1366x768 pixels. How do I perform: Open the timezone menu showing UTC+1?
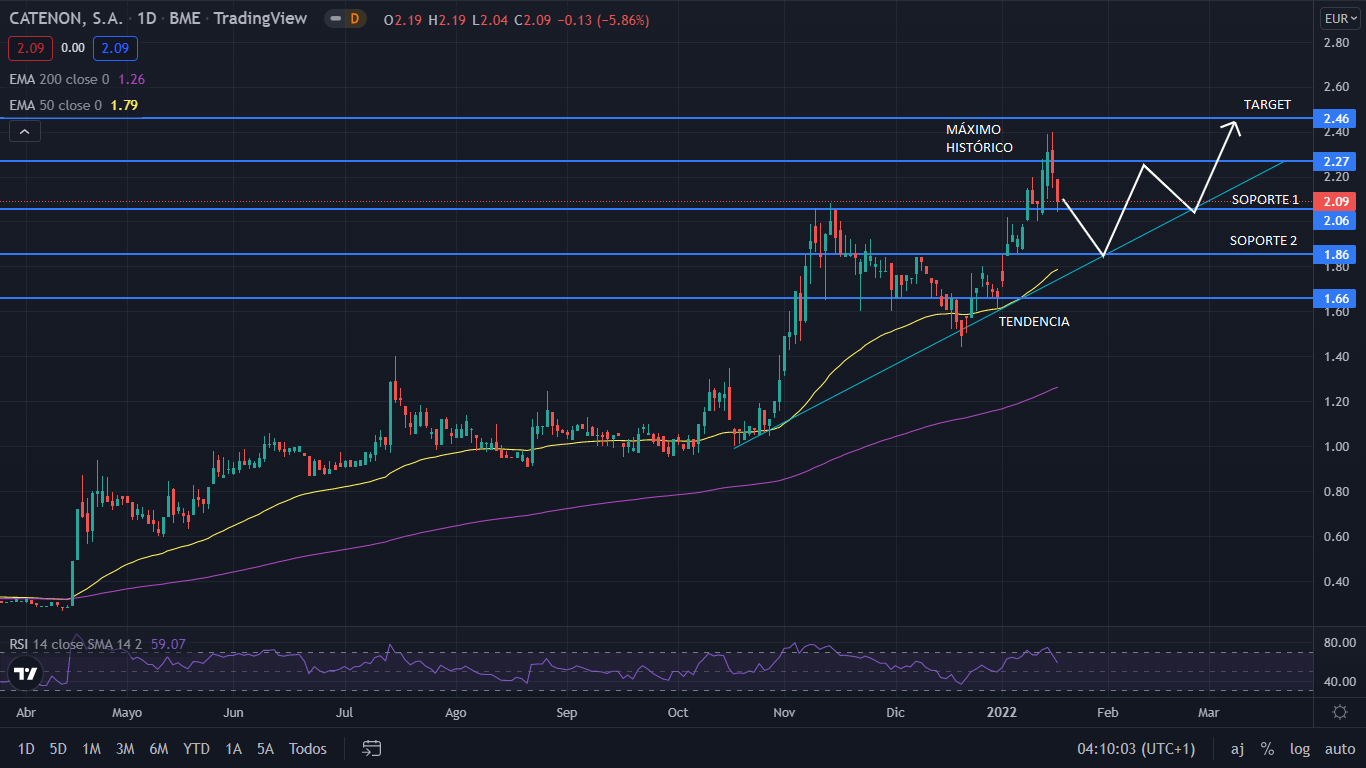click(1136, 748)
